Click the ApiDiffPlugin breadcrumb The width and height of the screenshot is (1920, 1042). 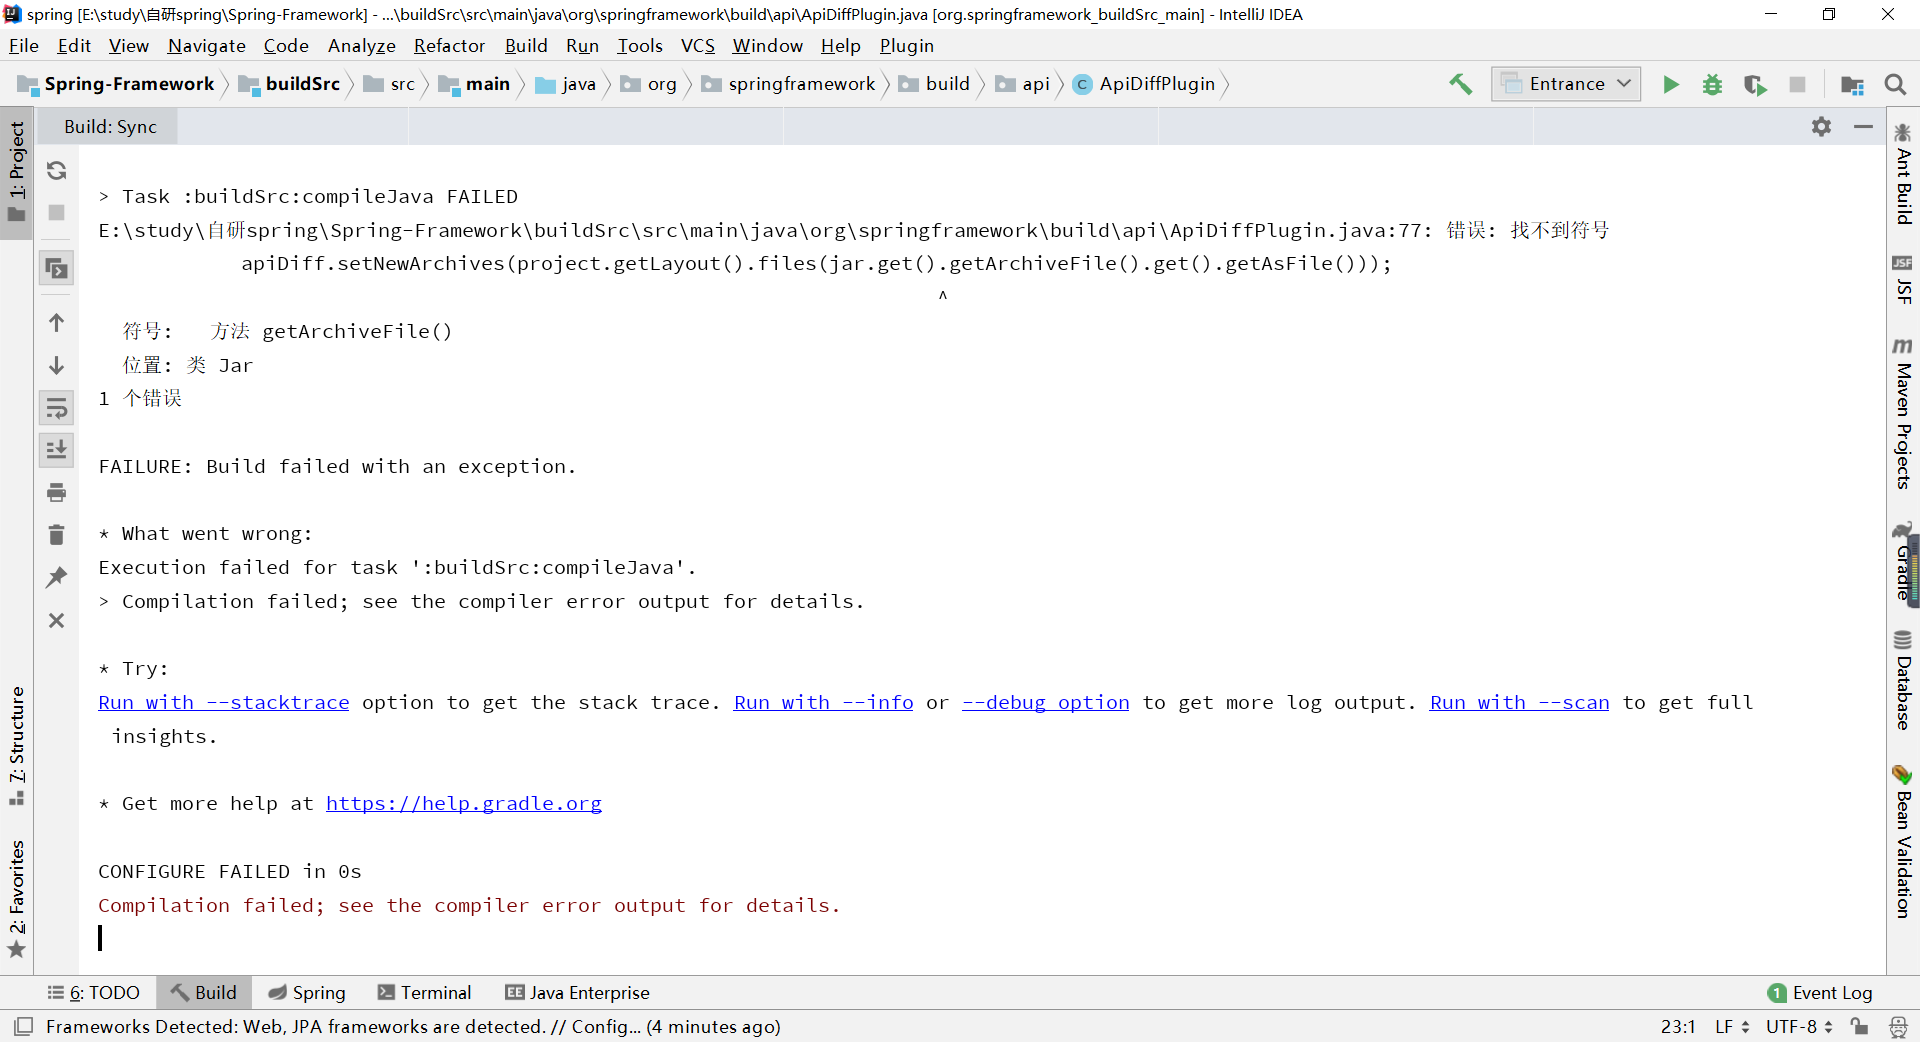coord(1144,84)
